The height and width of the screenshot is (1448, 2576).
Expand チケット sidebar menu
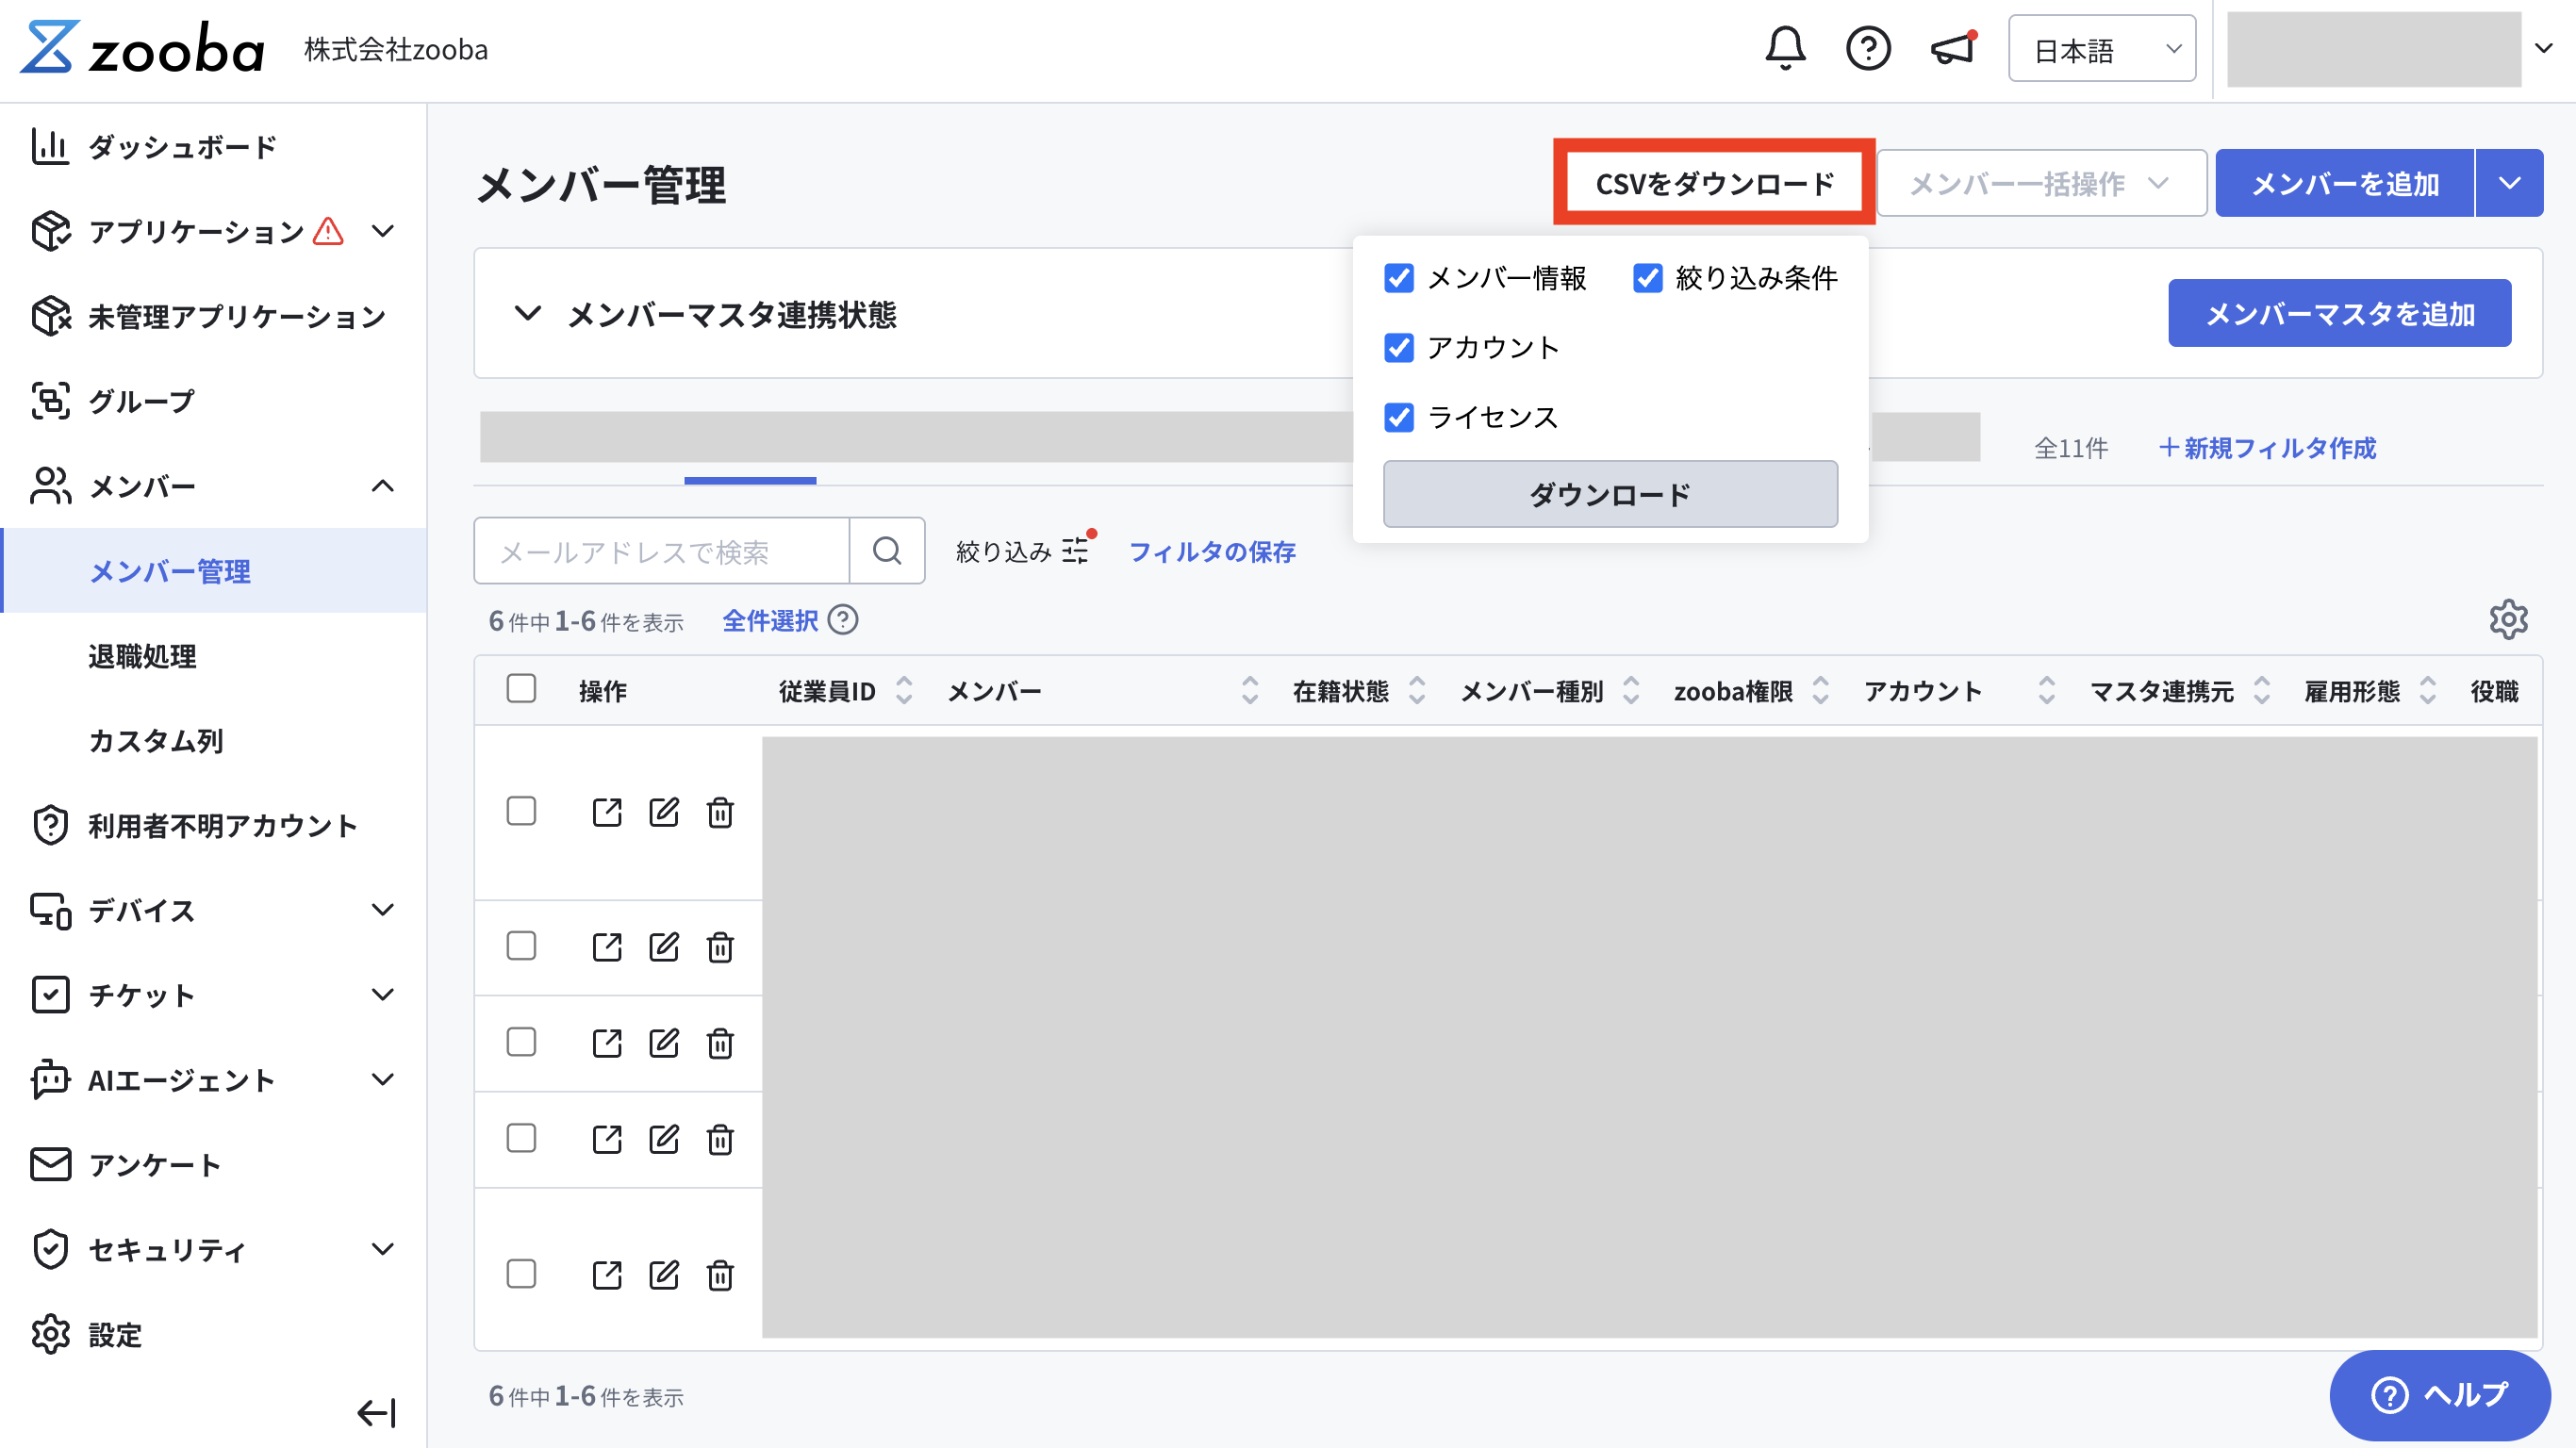(x=382, y=995)
